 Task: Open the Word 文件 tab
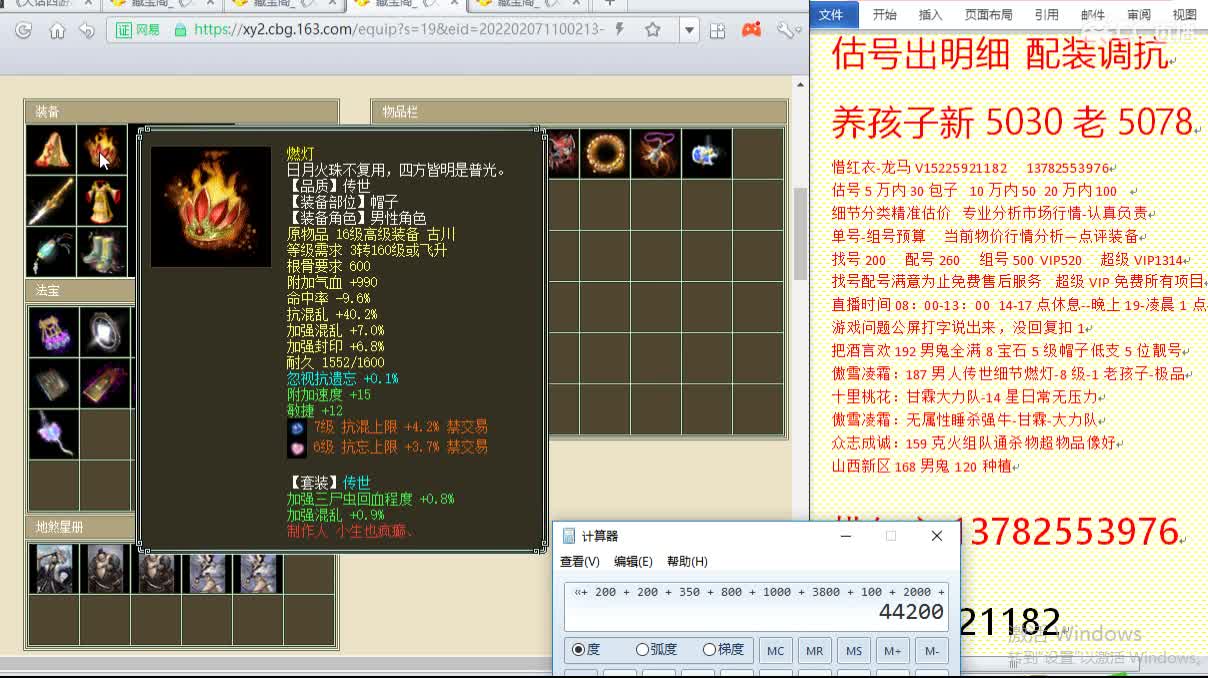pos(831,15)
